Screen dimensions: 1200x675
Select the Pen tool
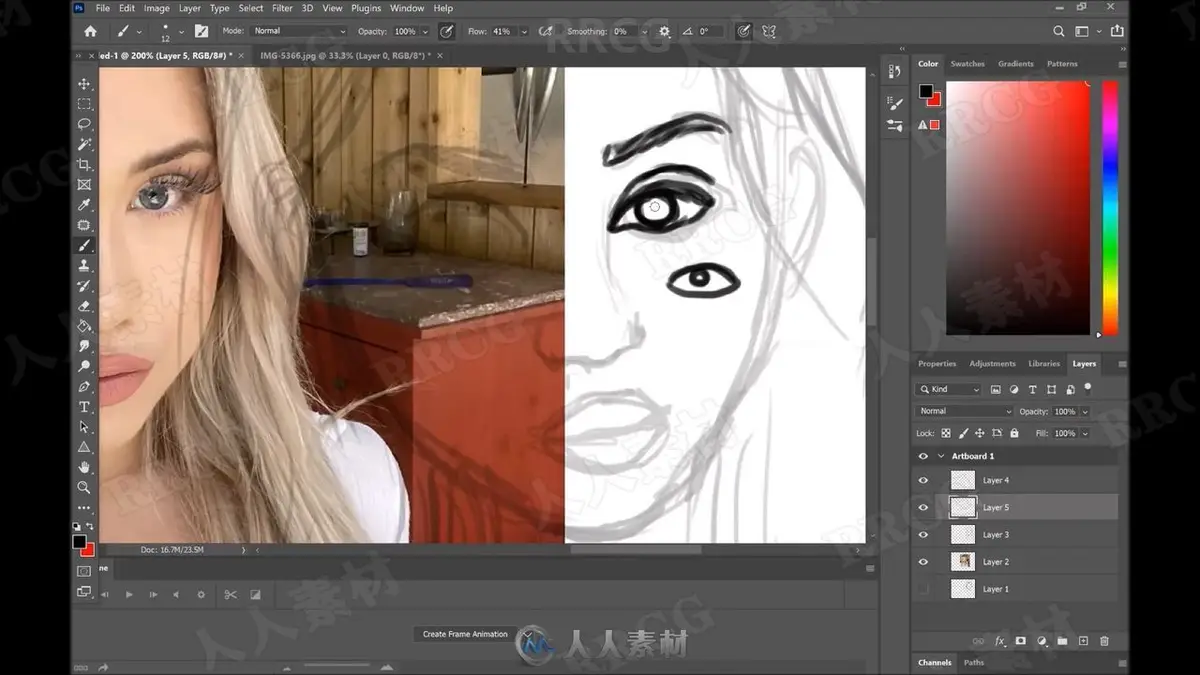tap(84, 386)
